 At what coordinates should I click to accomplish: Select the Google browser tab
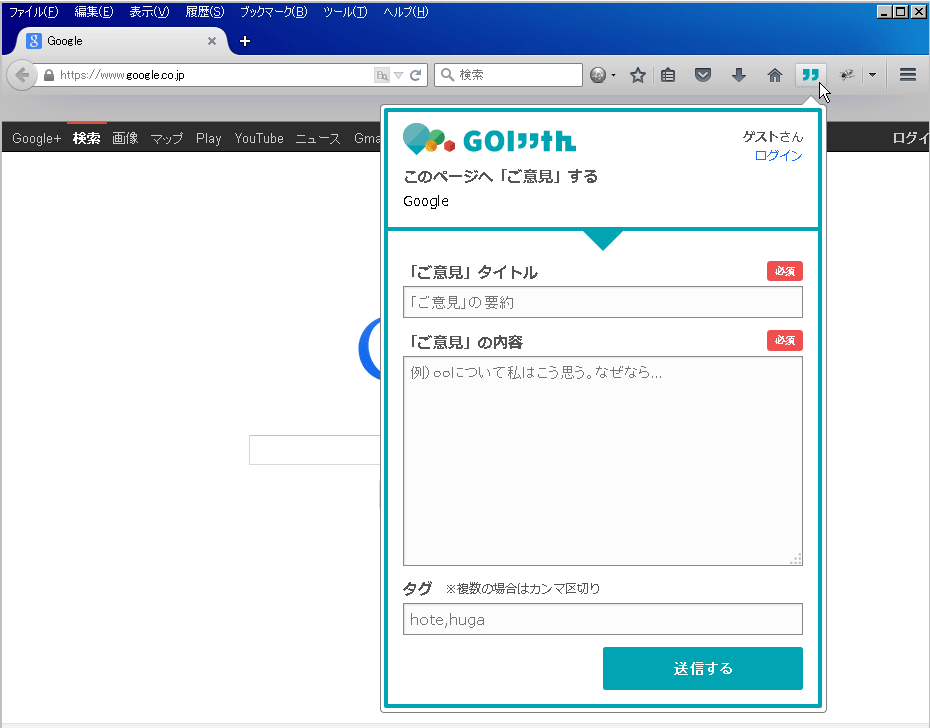tap(119, 41)
